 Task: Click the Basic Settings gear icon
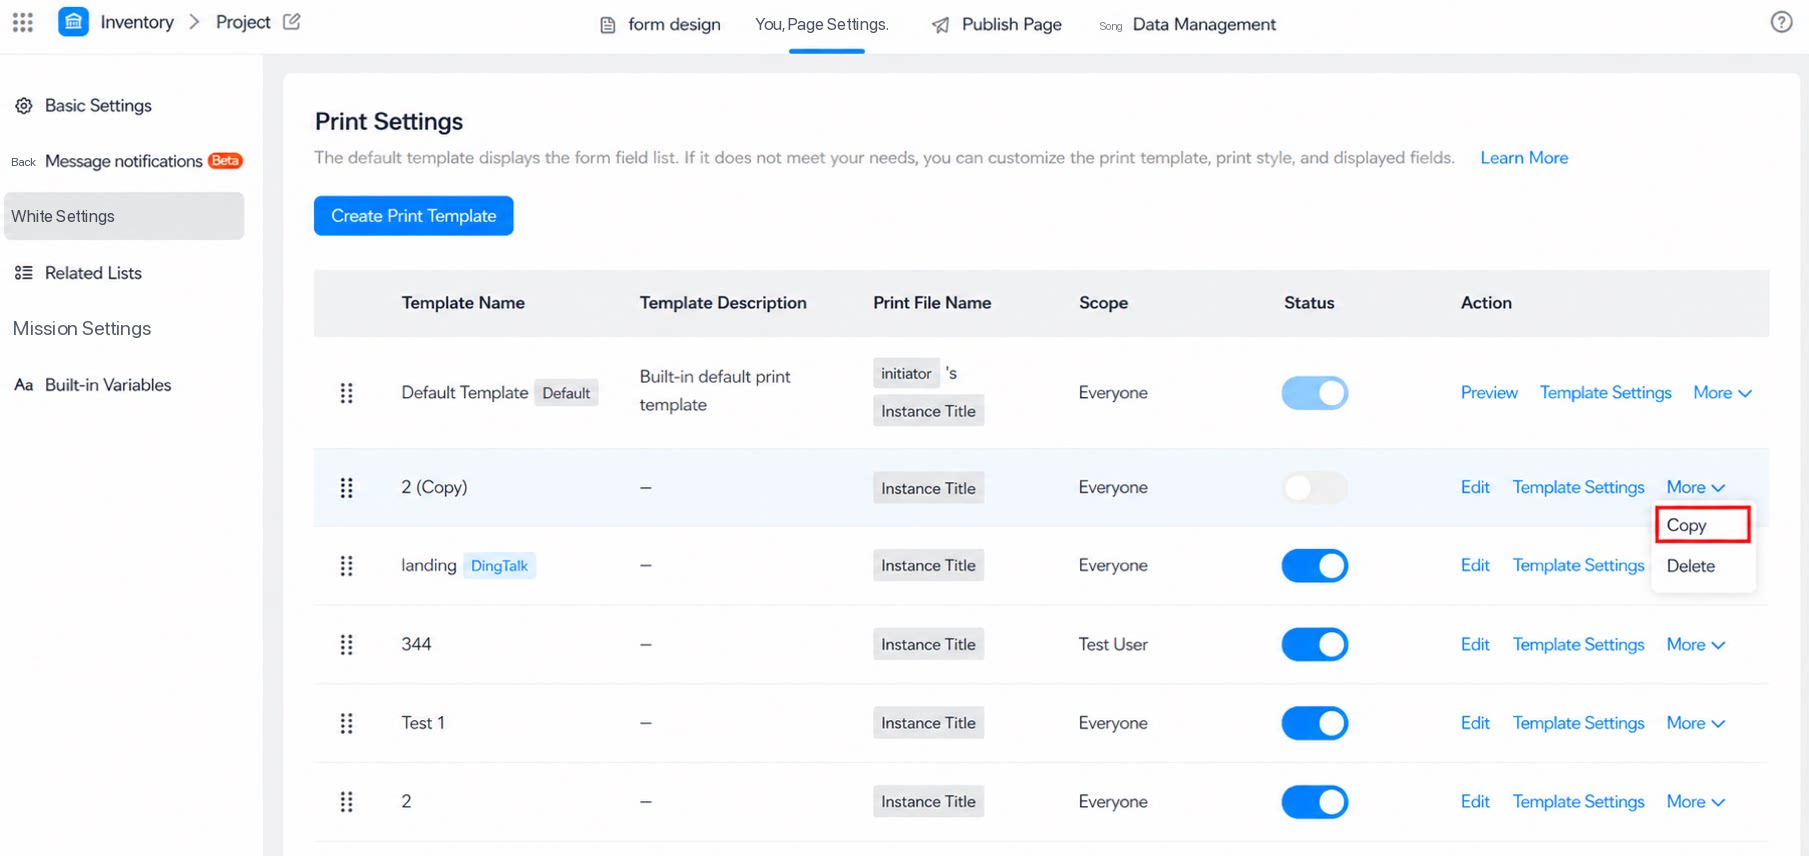coord(24,106)
